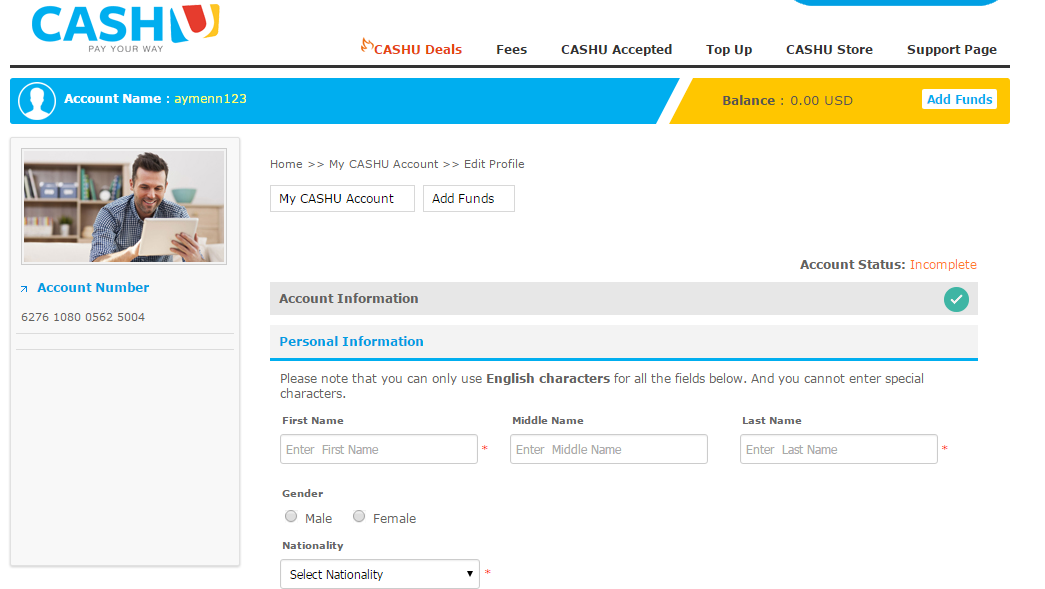
Task: Click the green checkmark on Account Information
Action: click(x=956, y=299)
